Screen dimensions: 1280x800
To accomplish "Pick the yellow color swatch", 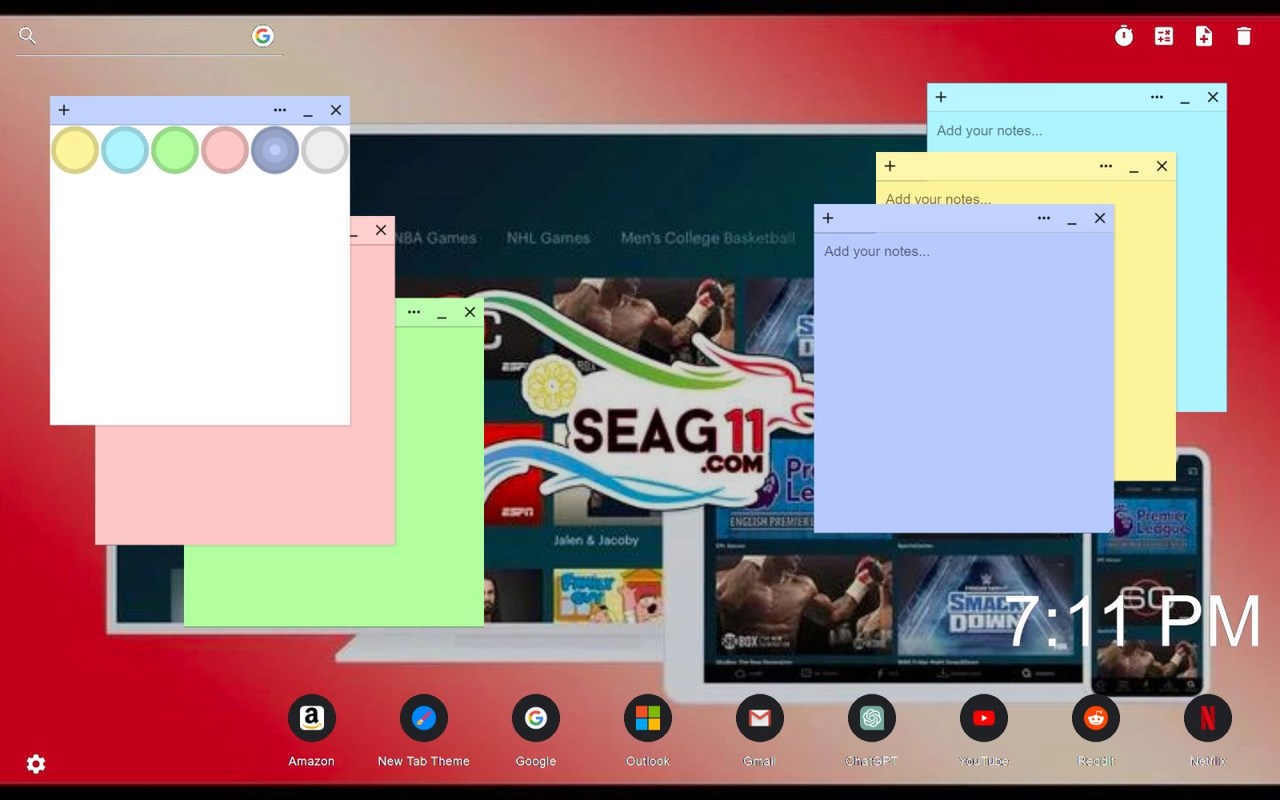I will click(x=75, y=150).
